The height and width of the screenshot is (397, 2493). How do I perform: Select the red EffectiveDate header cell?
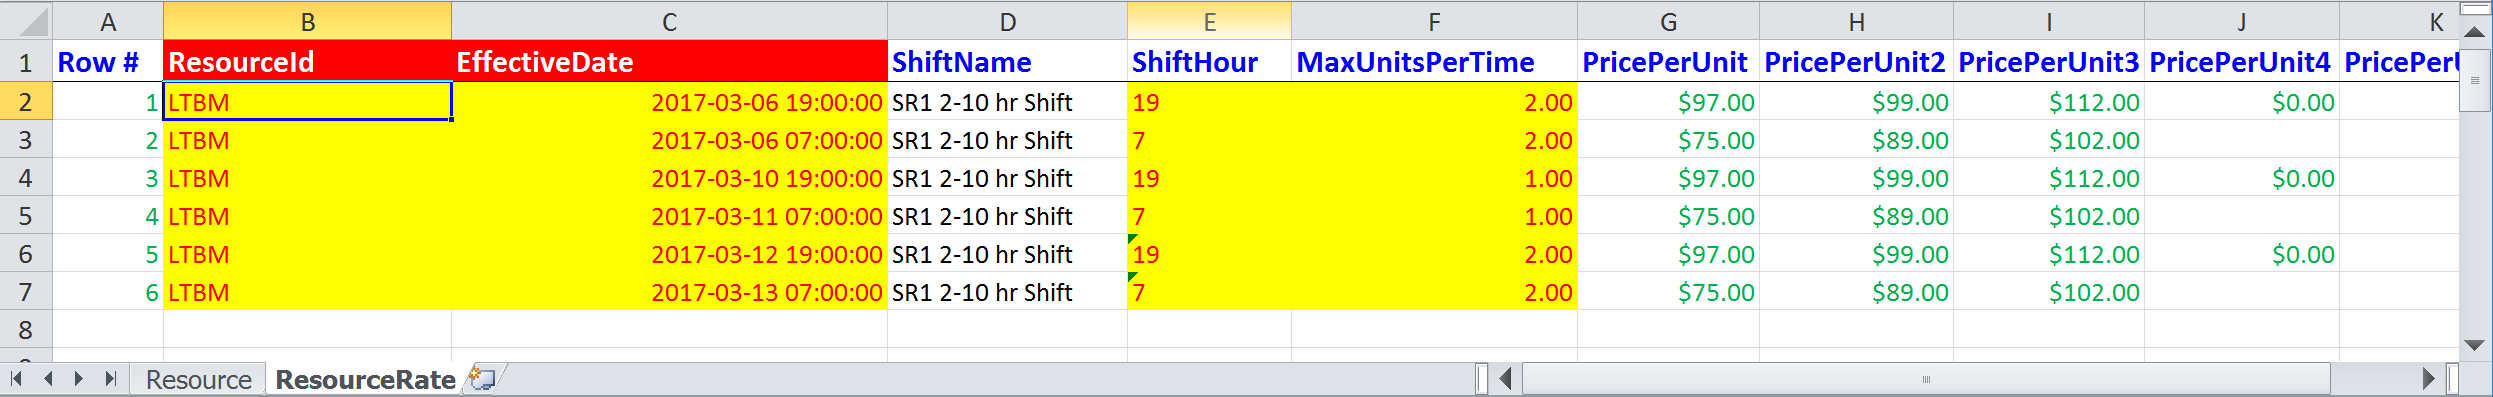[x=669, y=62]
